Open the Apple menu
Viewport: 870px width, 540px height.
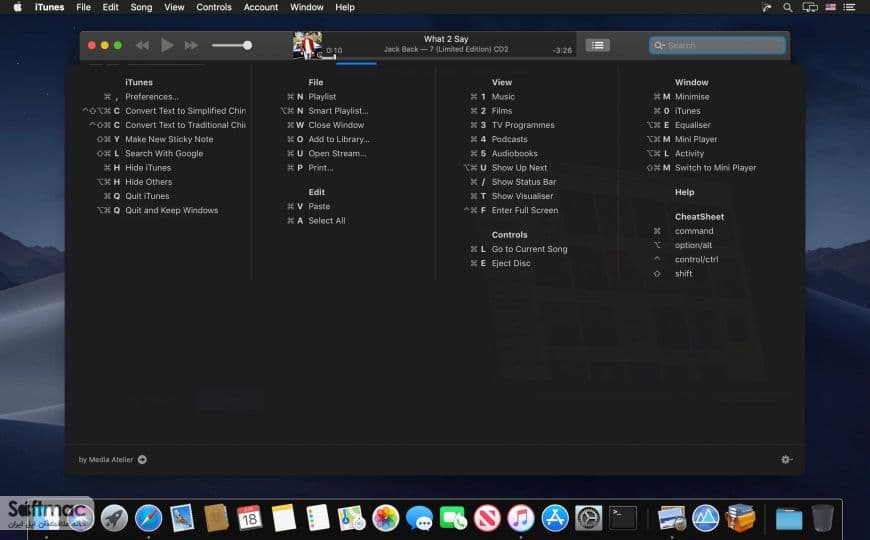click(x=17, y=7)
